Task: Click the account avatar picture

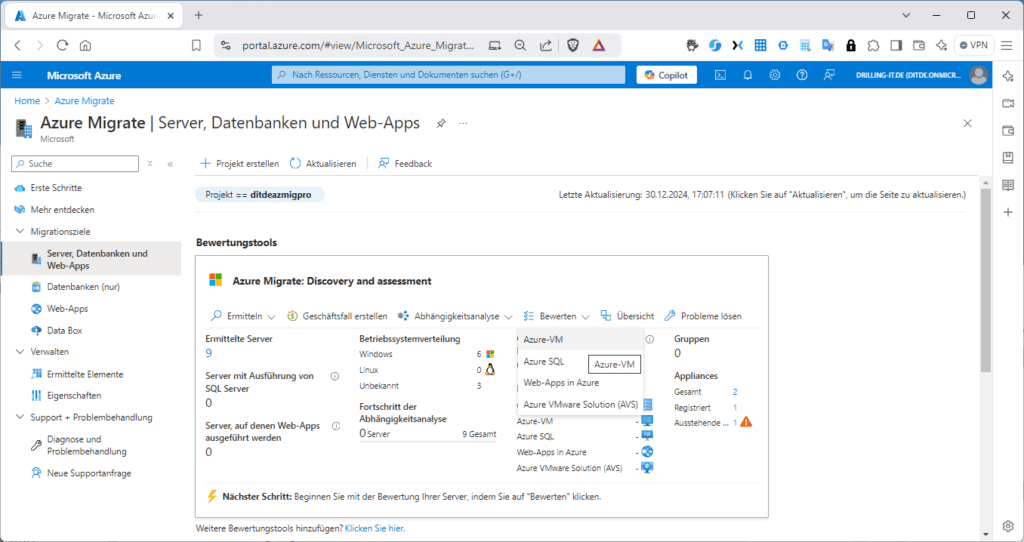Action: tap(978, 75)
